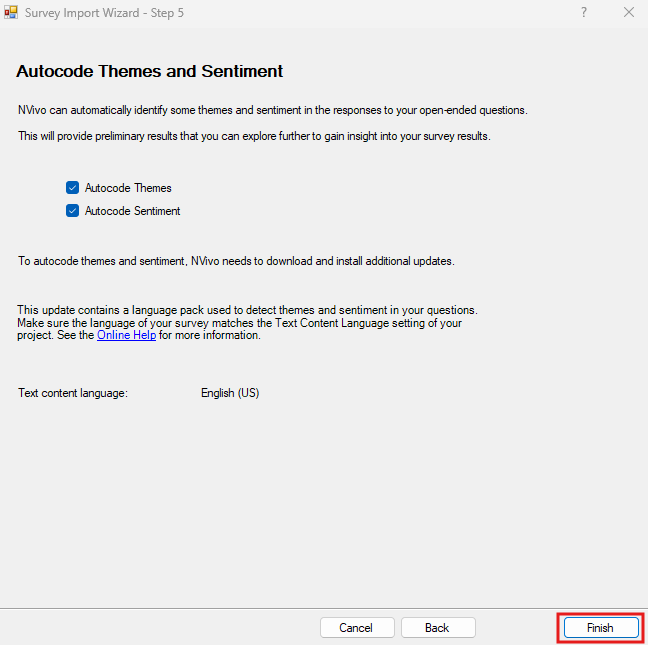Click the 'Text content language:' label
This screenshot has height=645, width=648.
click(x=73, y=393)
